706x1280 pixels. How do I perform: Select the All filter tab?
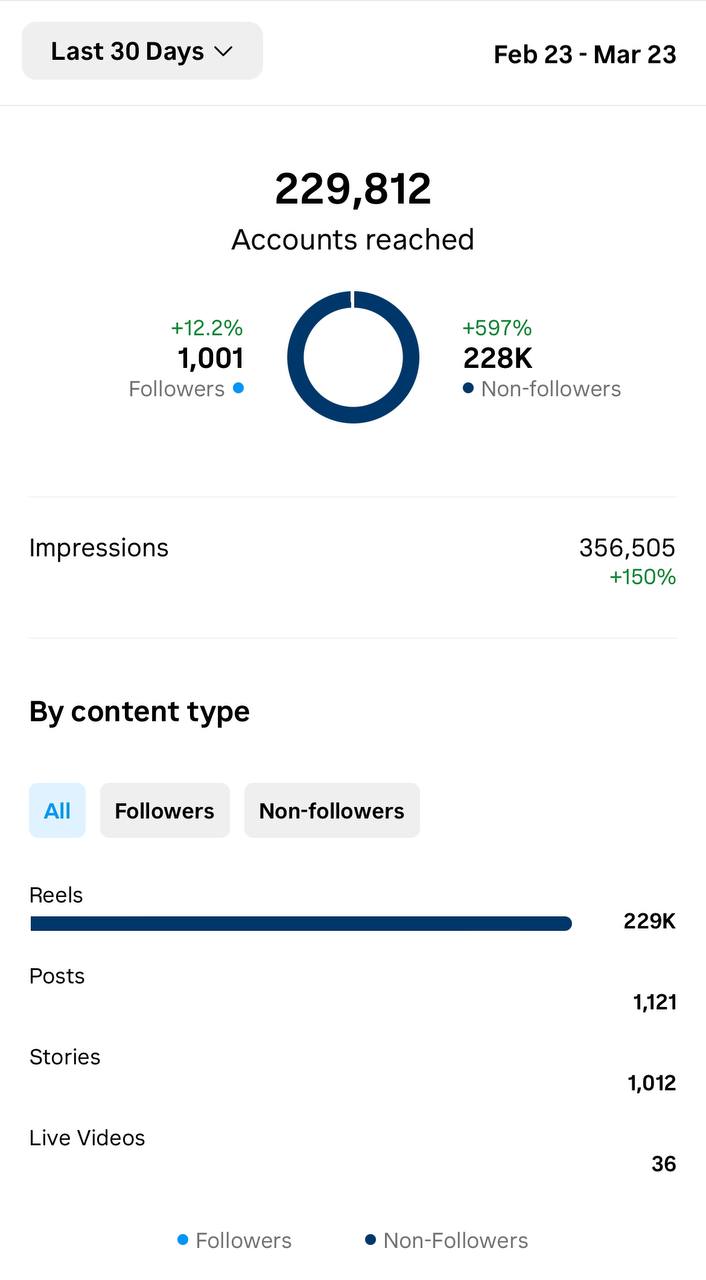(57, 810)
